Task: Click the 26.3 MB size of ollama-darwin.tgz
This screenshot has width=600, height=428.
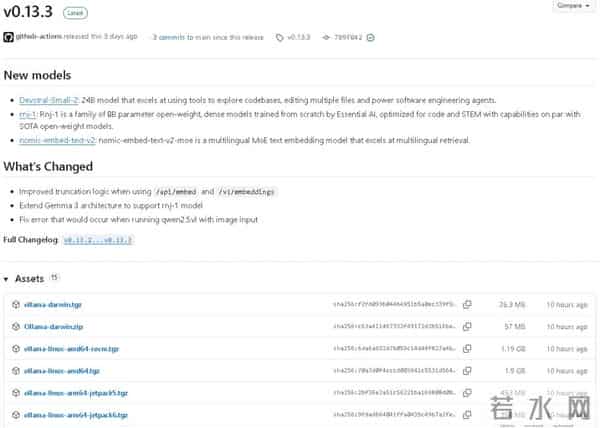Action: (512, 305)
